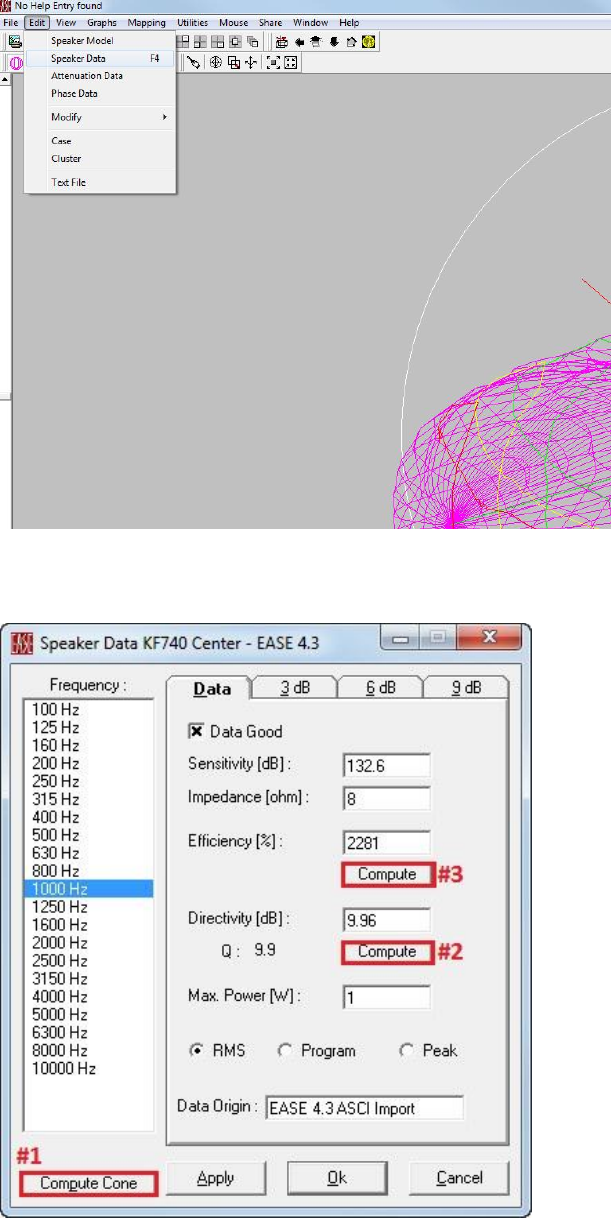Click the Max. Power [W] input field
The height and width of the screenshot is (1218, 611).
(x=386, y=997)
